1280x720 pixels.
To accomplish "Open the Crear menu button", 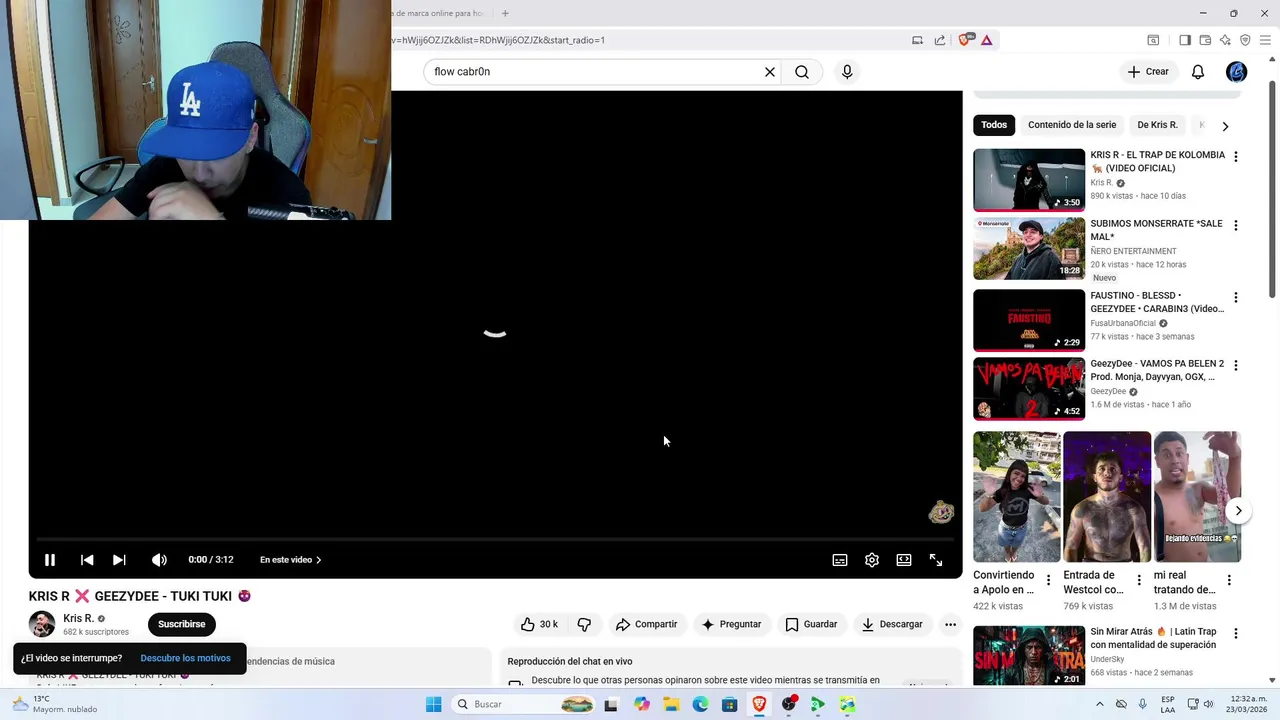I will click(x=1148, y=72).
